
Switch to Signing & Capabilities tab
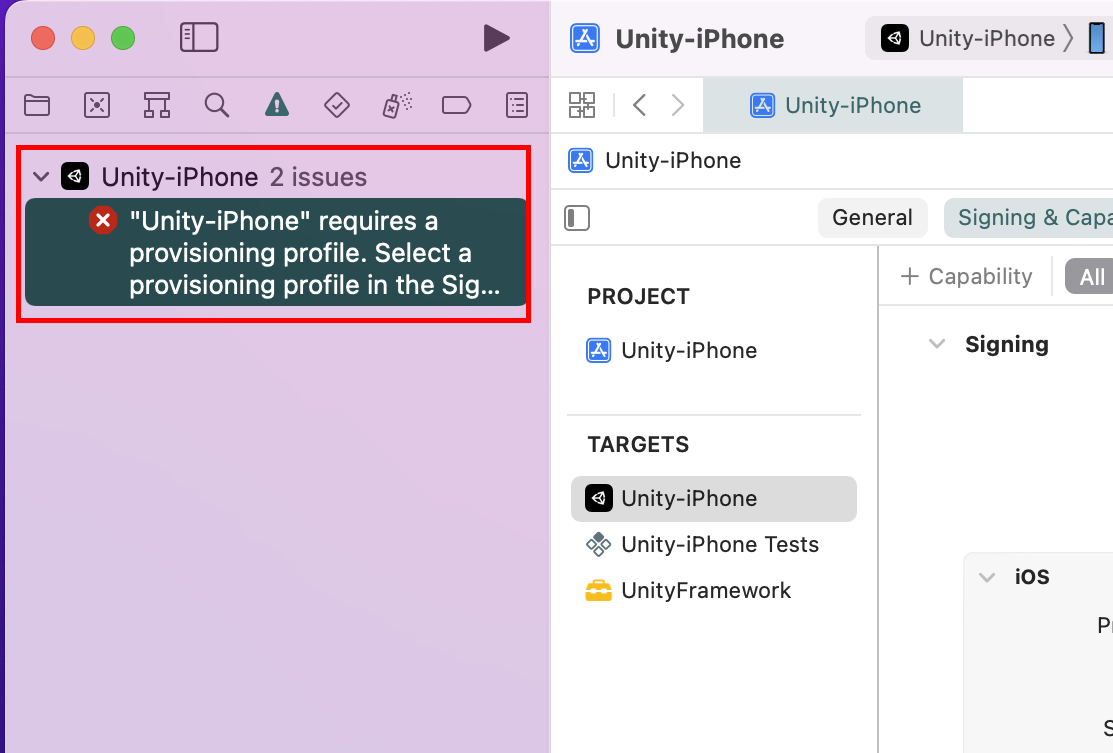pyautogui.click(x=1029, y=218)
